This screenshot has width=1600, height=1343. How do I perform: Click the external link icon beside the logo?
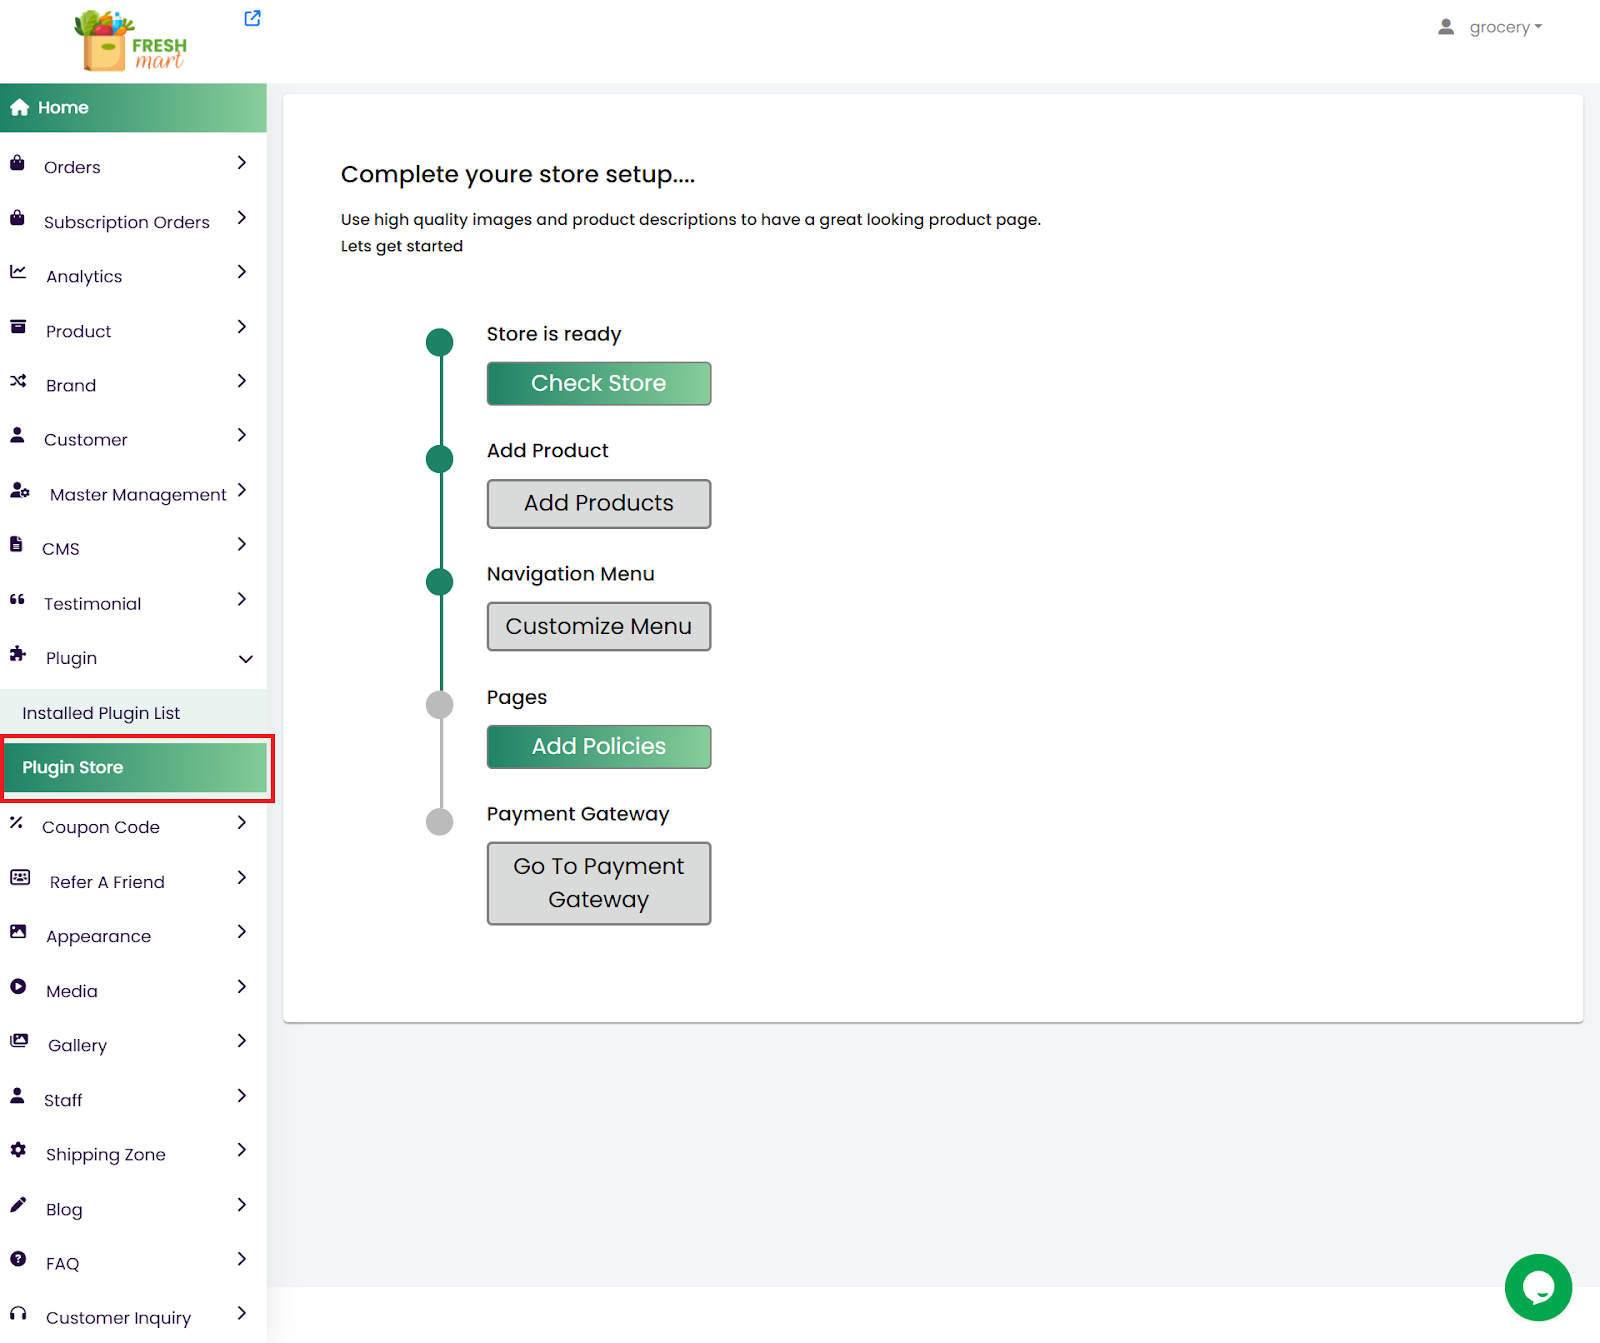click(252, 18)
